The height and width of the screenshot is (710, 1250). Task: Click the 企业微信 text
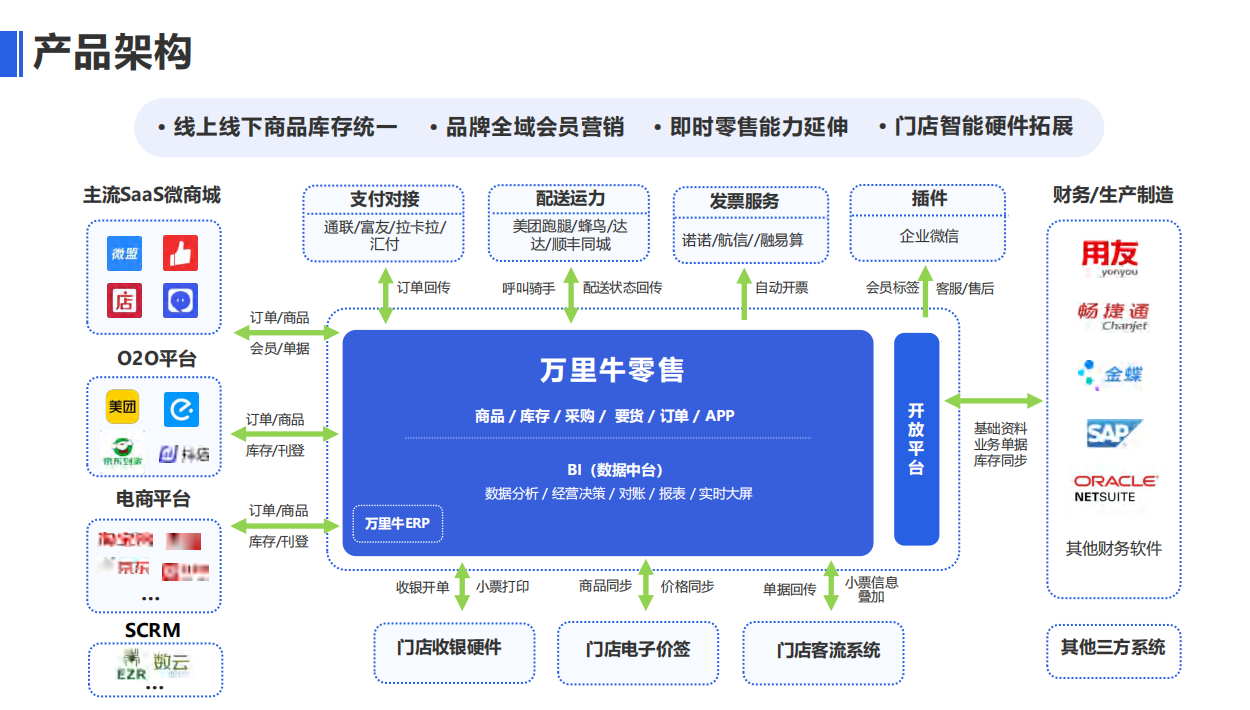929,236
